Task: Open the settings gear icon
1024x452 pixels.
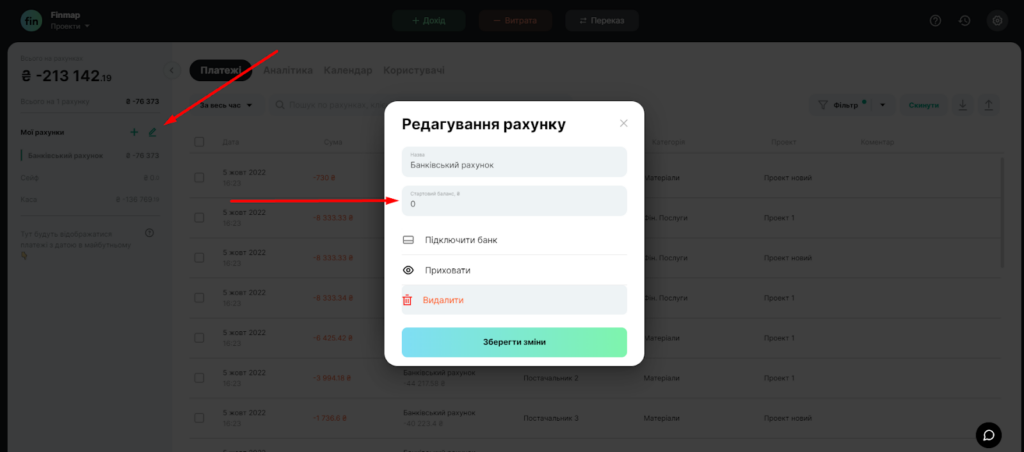Action: pos(997,20)
